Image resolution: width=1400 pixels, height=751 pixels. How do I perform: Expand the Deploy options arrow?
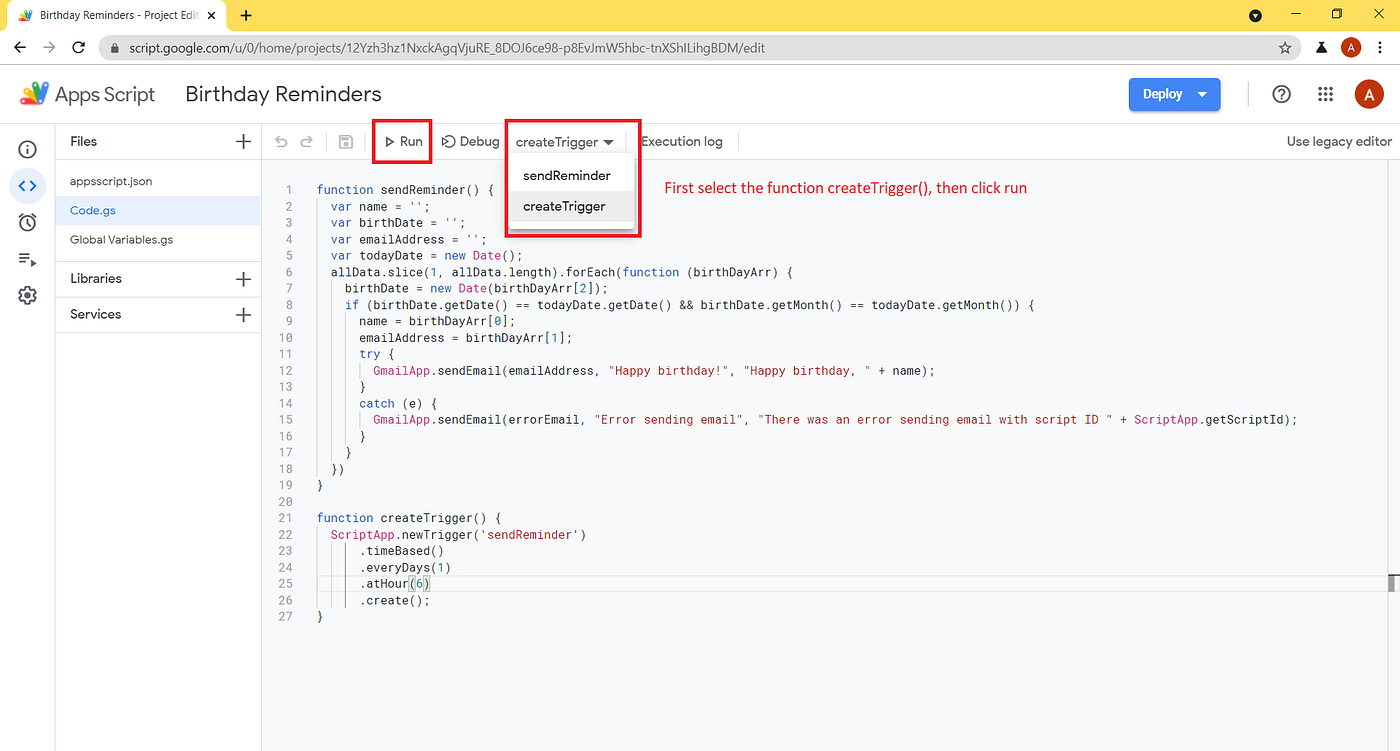click(x=1202, y=94)
